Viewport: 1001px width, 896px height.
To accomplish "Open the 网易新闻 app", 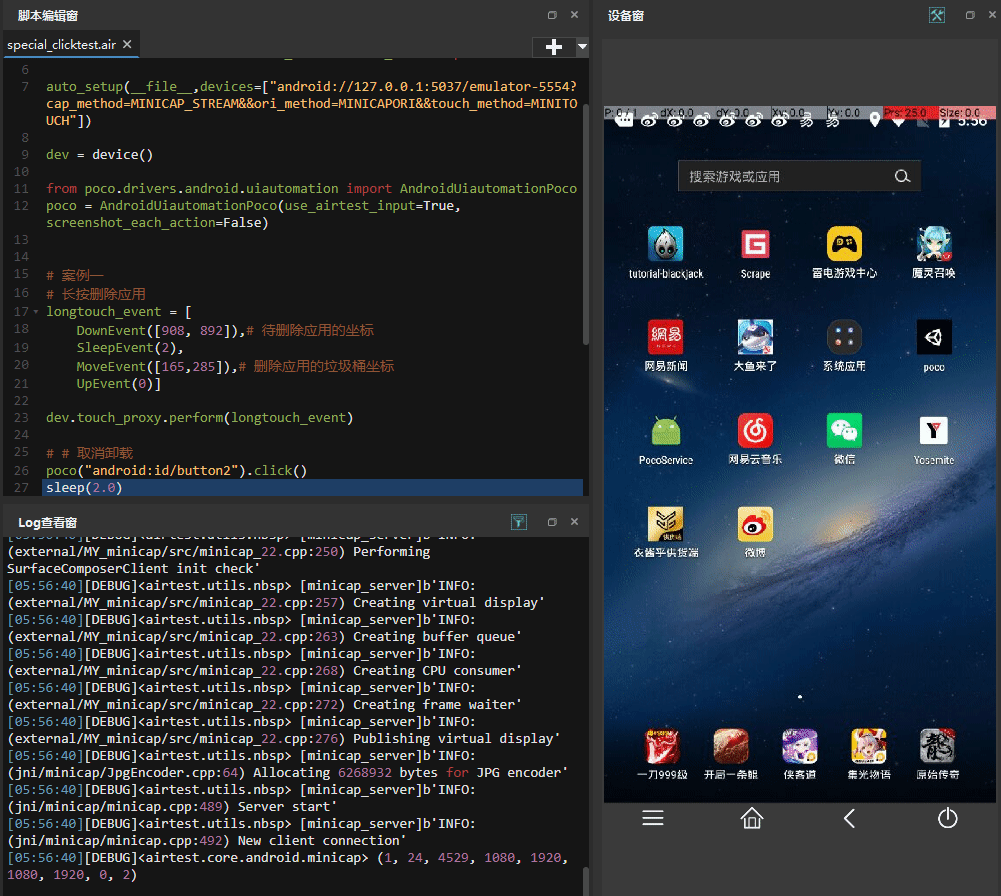I will pos(665,337).
